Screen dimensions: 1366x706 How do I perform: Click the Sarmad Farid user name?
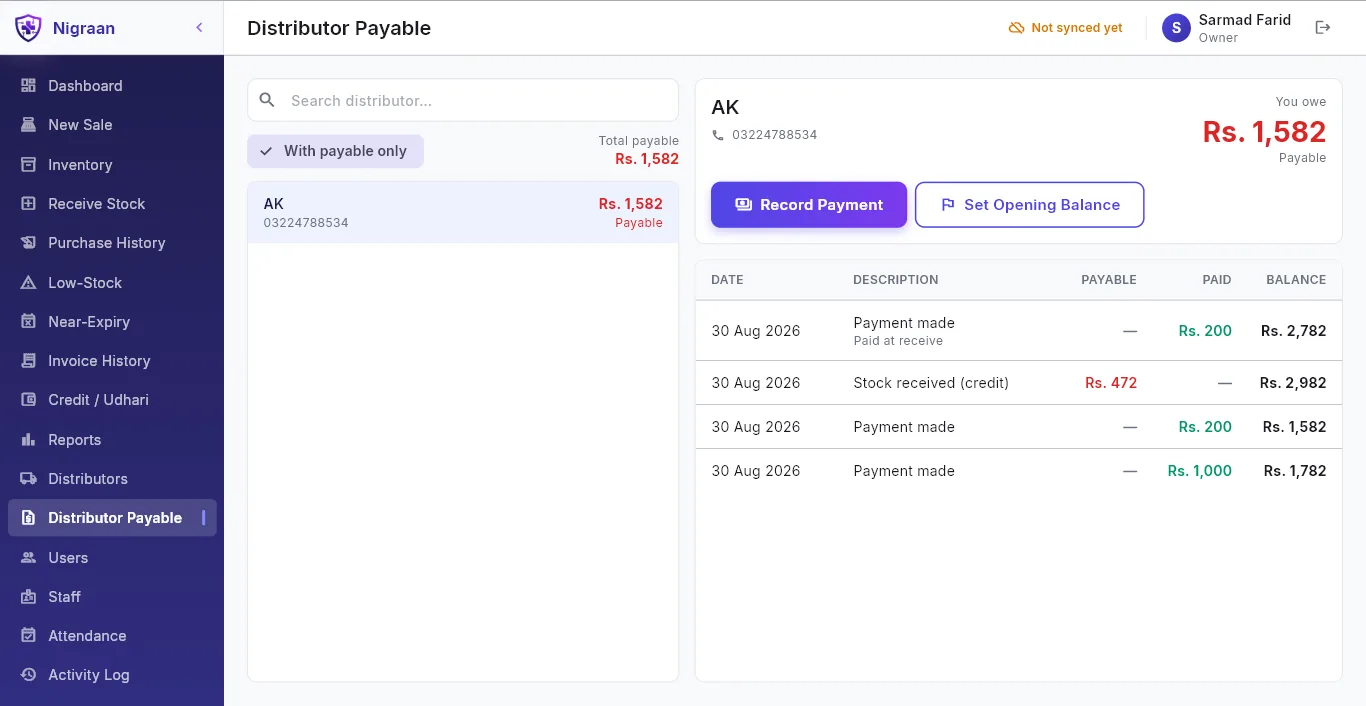coord(1245,20)
